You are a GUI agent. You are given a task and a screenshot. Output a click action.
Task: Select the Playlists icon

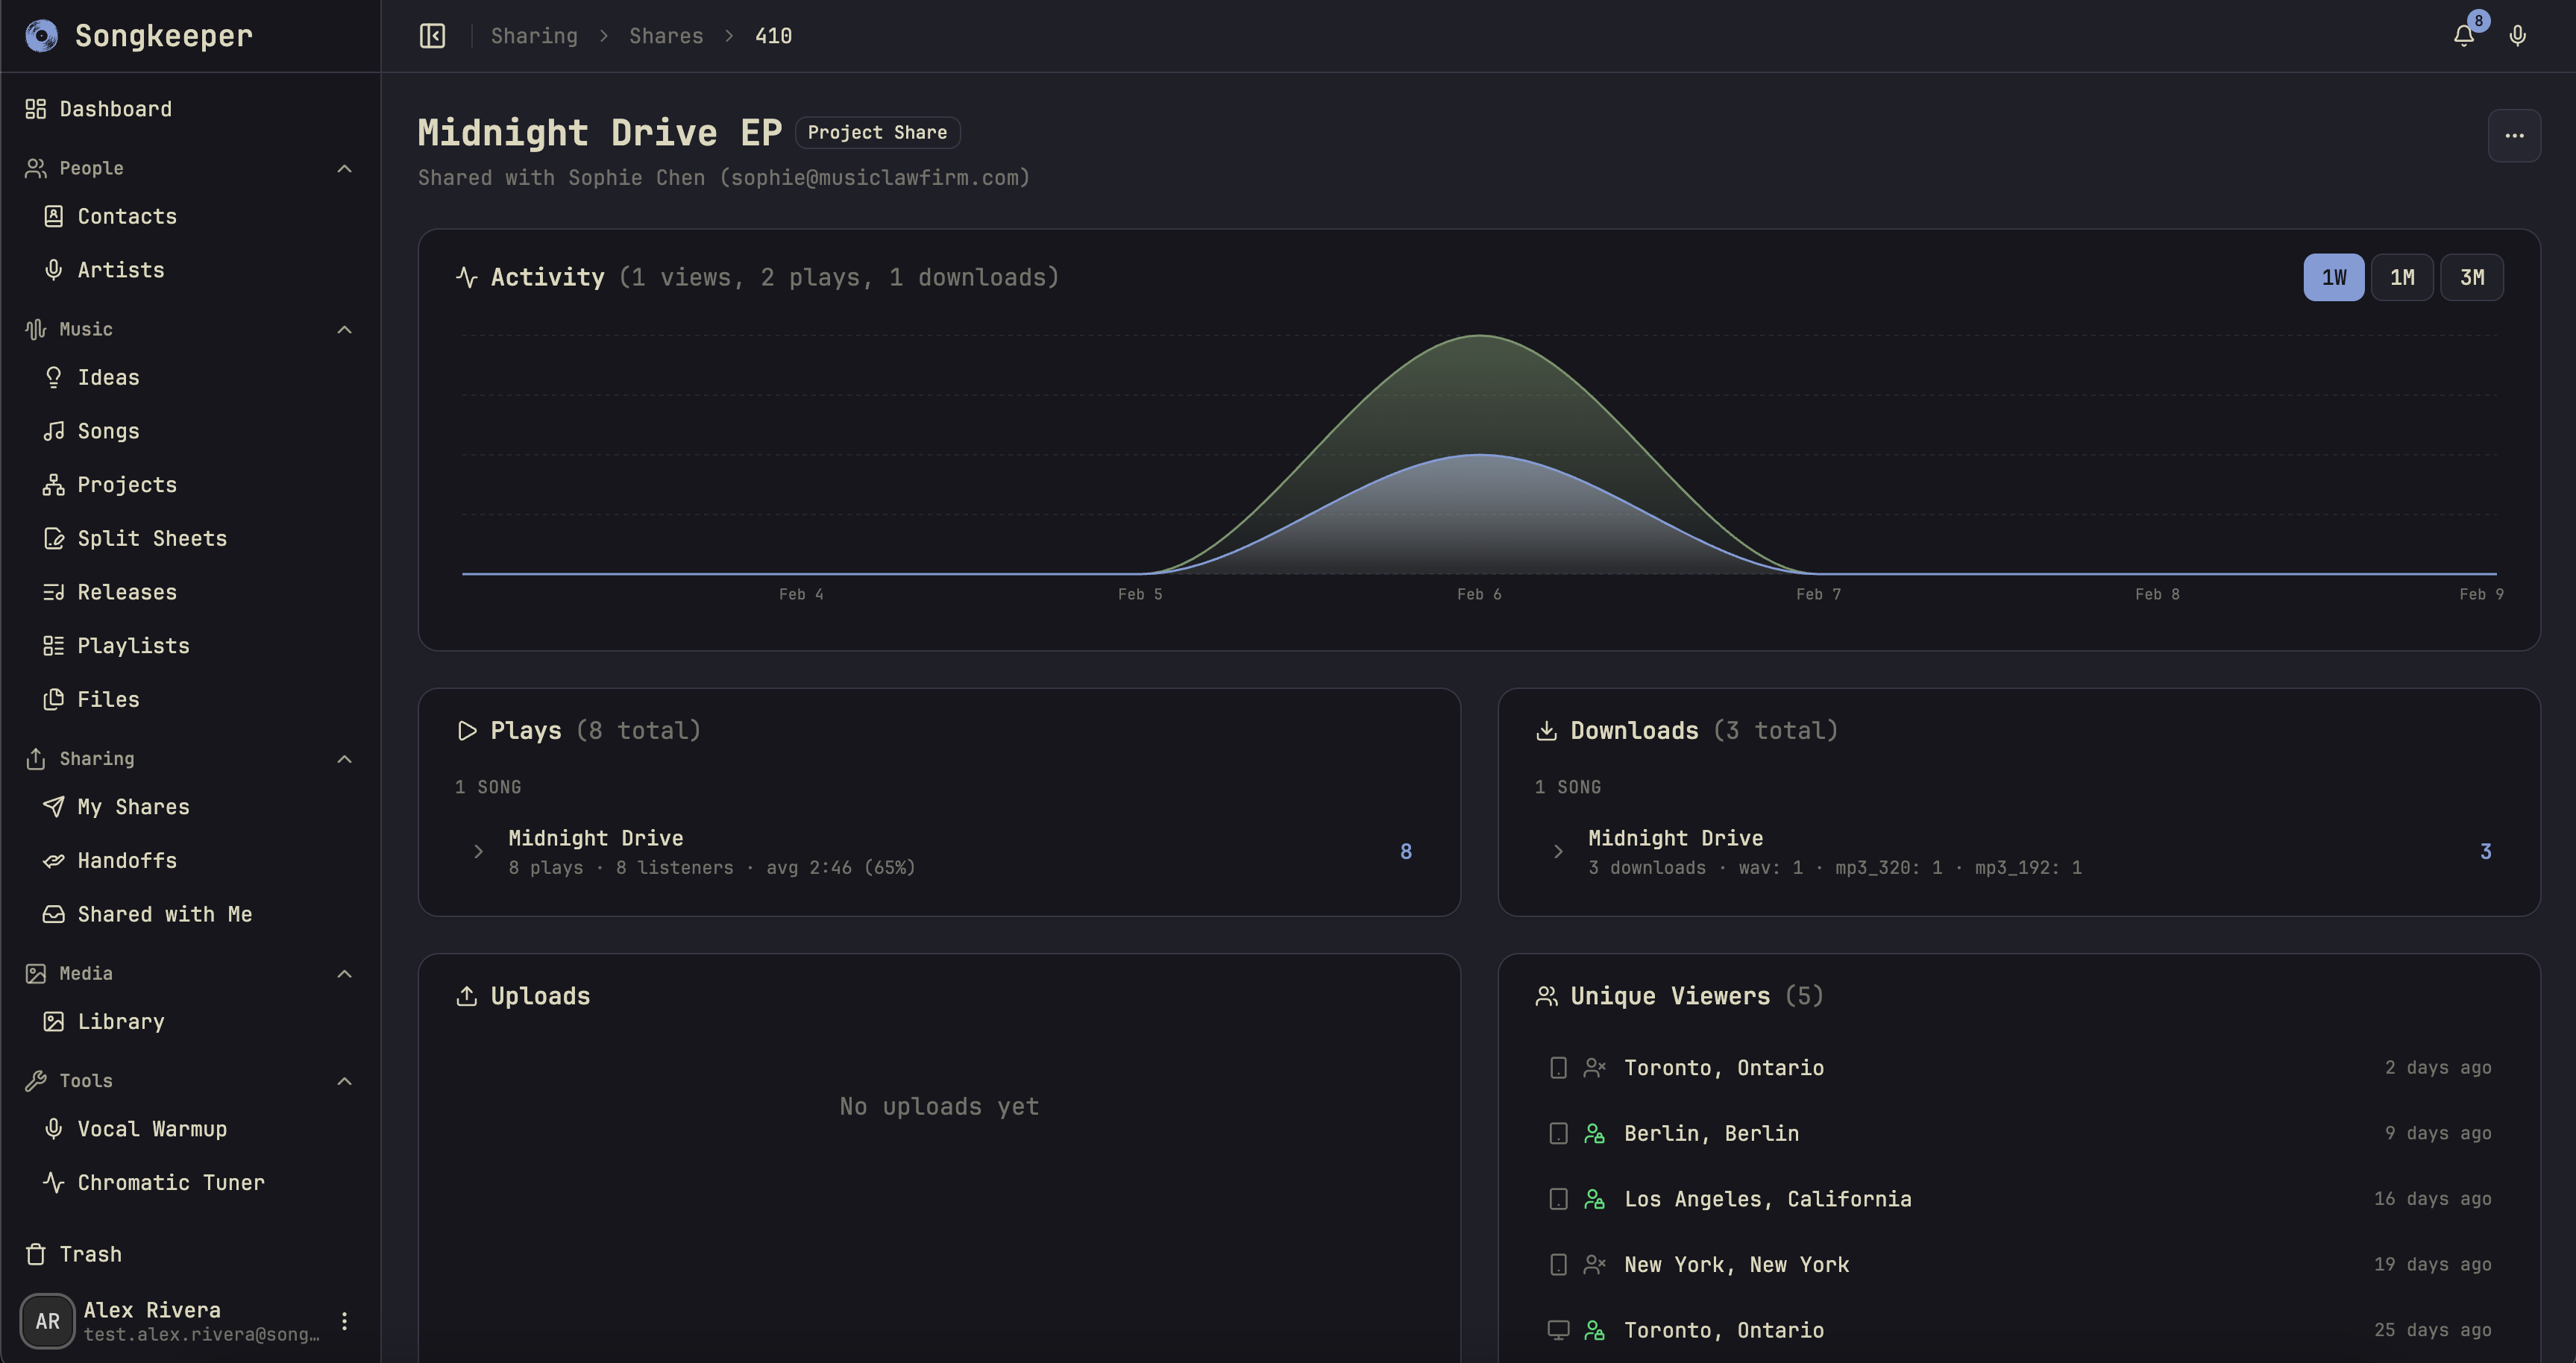tap(55, 645)
